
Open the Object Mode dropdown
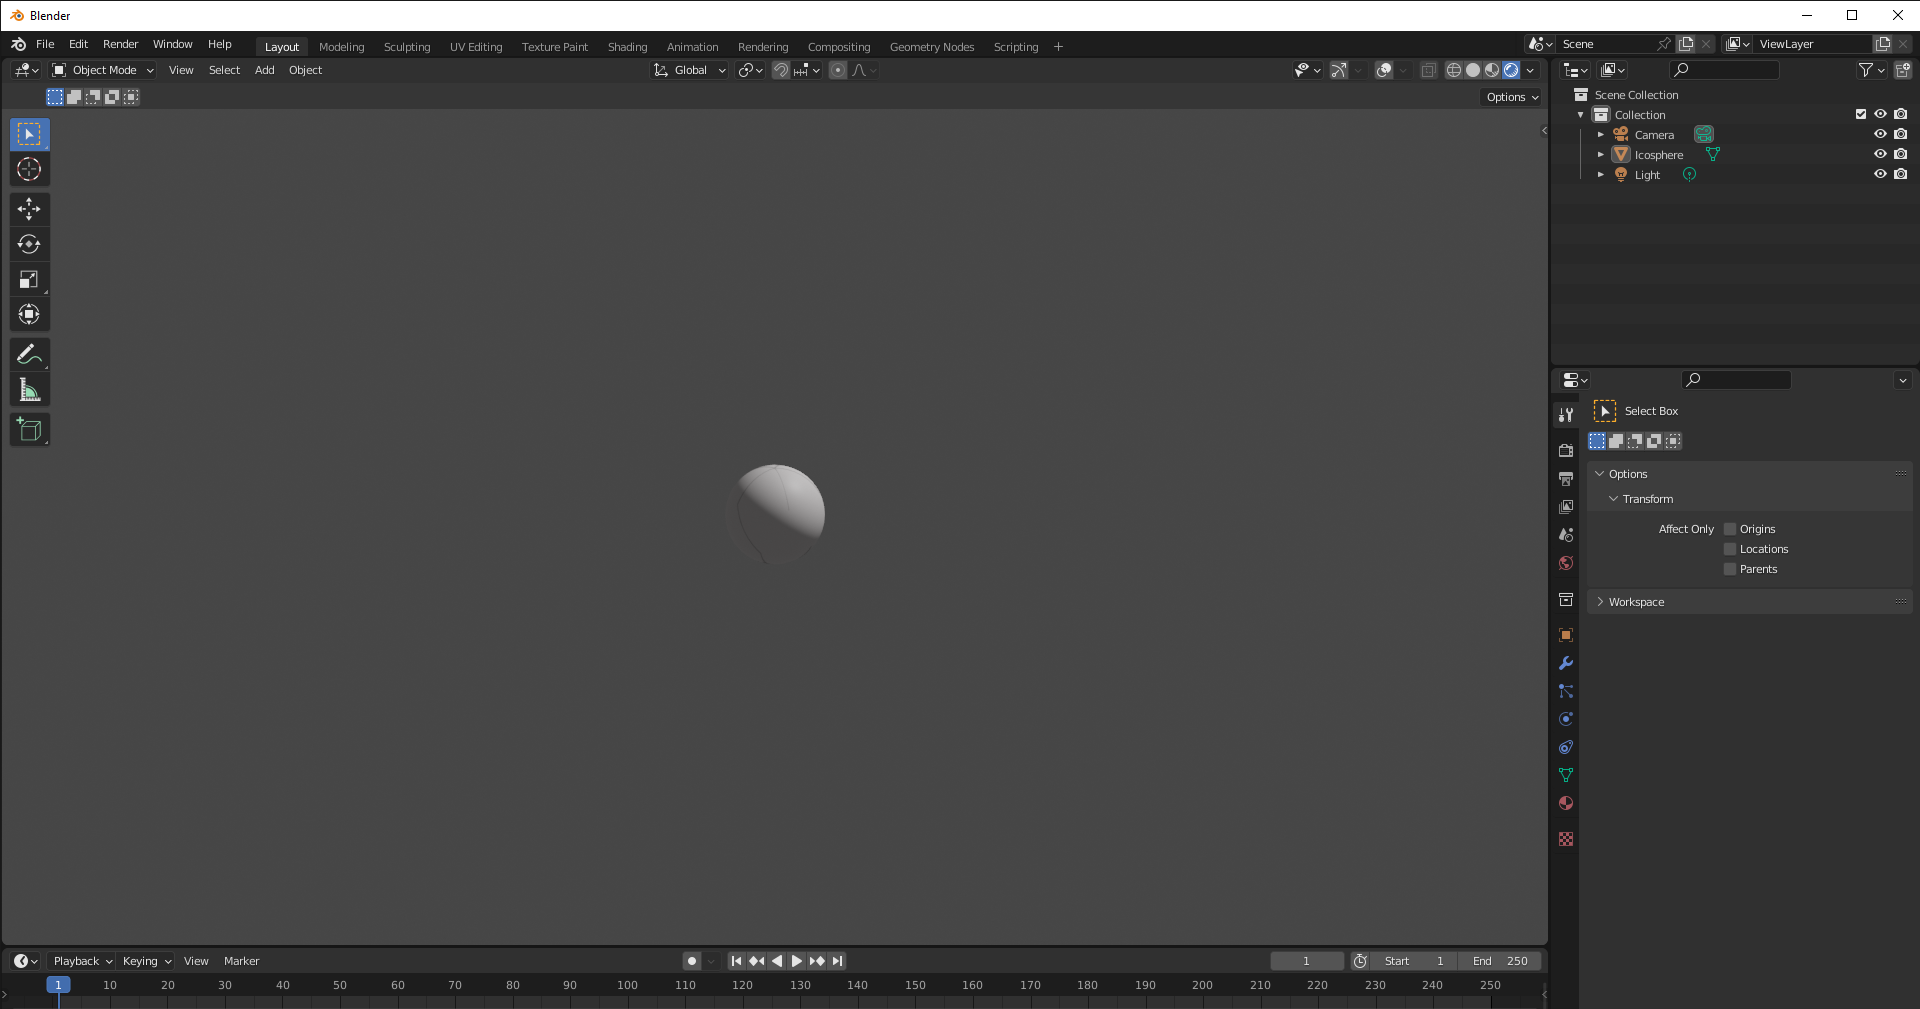pyautogui.click(x=103, y=70)
